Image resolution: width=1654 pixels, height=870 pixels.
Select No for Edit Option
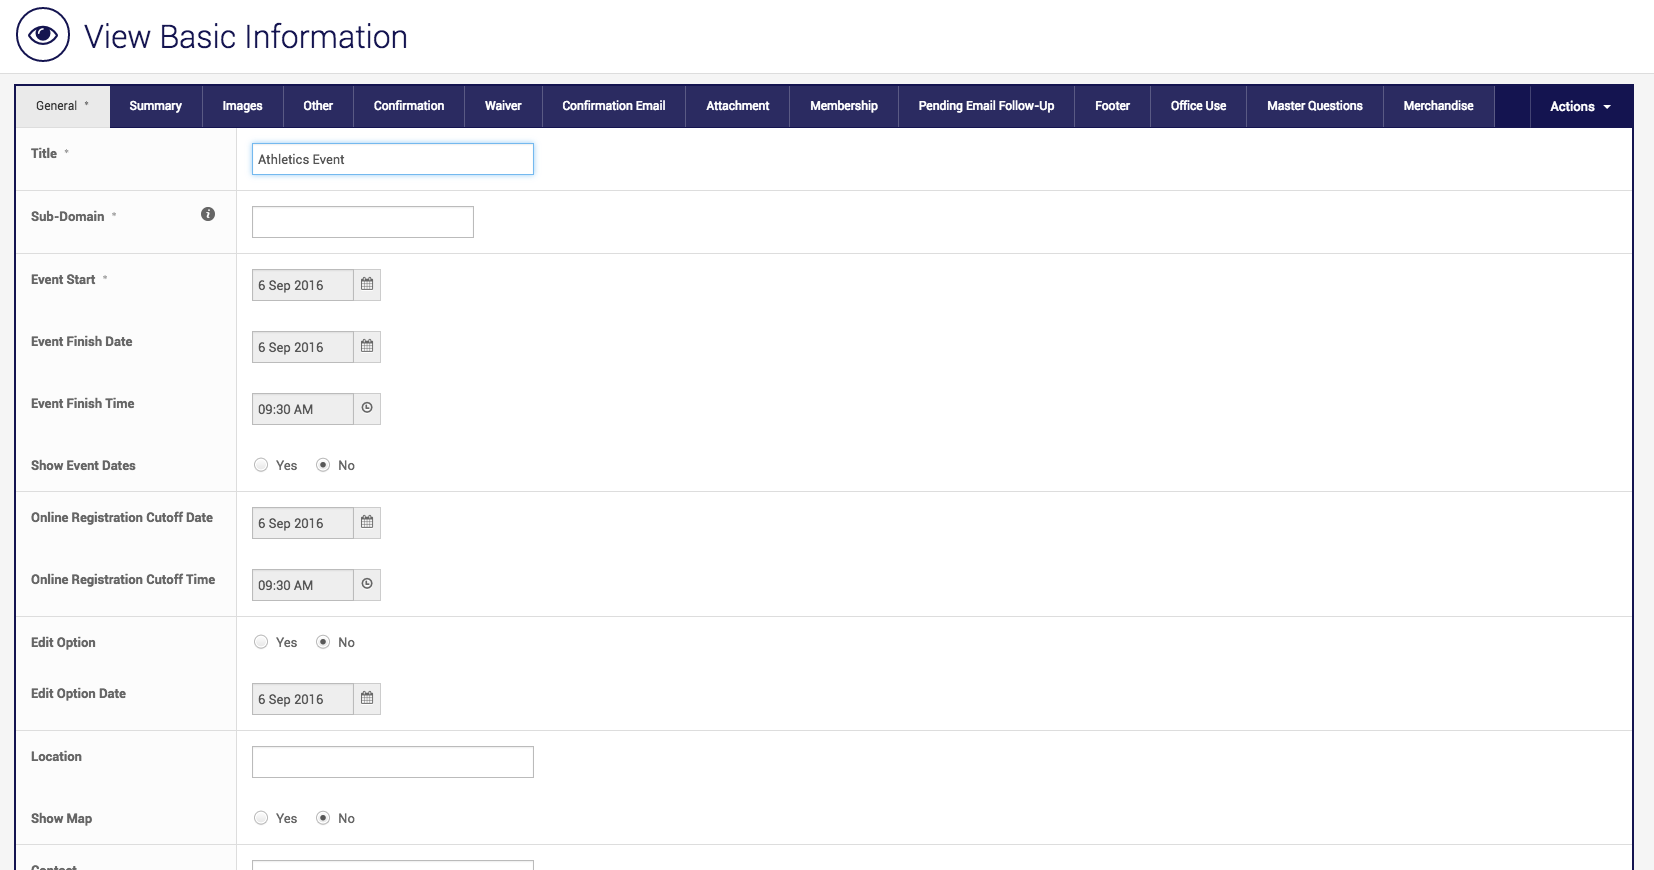tap(323, 642)
